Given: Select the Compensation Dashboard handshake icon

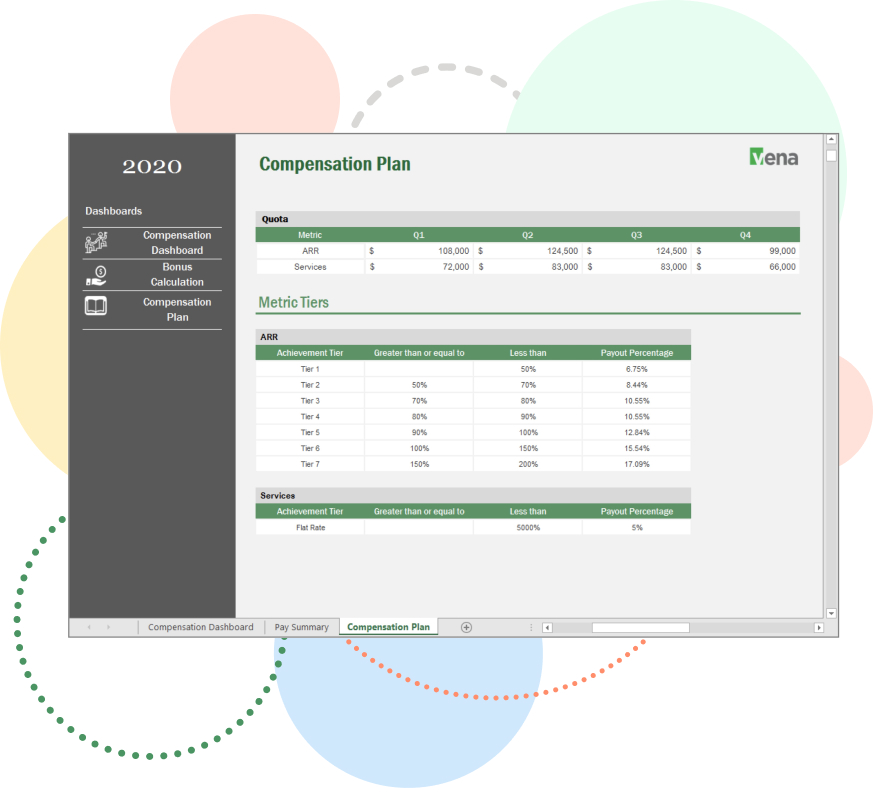Looking at the screenshot, I should (x=96, y=241).
